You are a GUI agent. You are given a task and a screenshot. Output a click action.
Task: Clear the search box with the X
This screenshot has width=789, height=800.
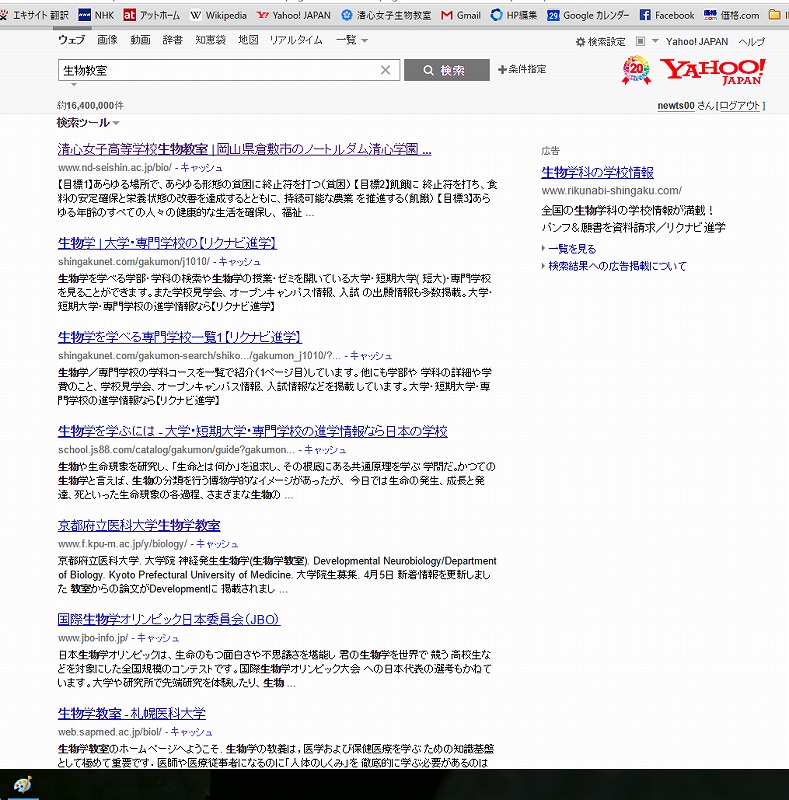pos(385,70)
